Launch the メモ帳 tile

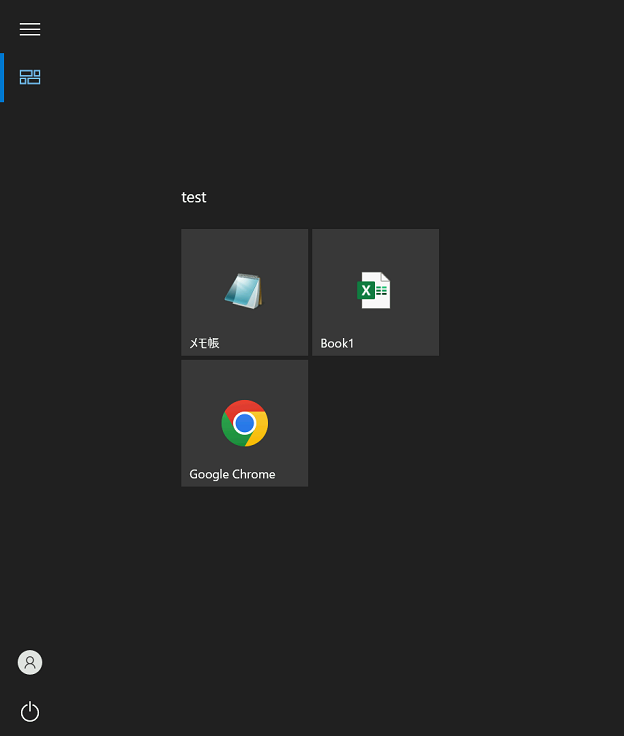pyautogui.click(x=245, y=292)
